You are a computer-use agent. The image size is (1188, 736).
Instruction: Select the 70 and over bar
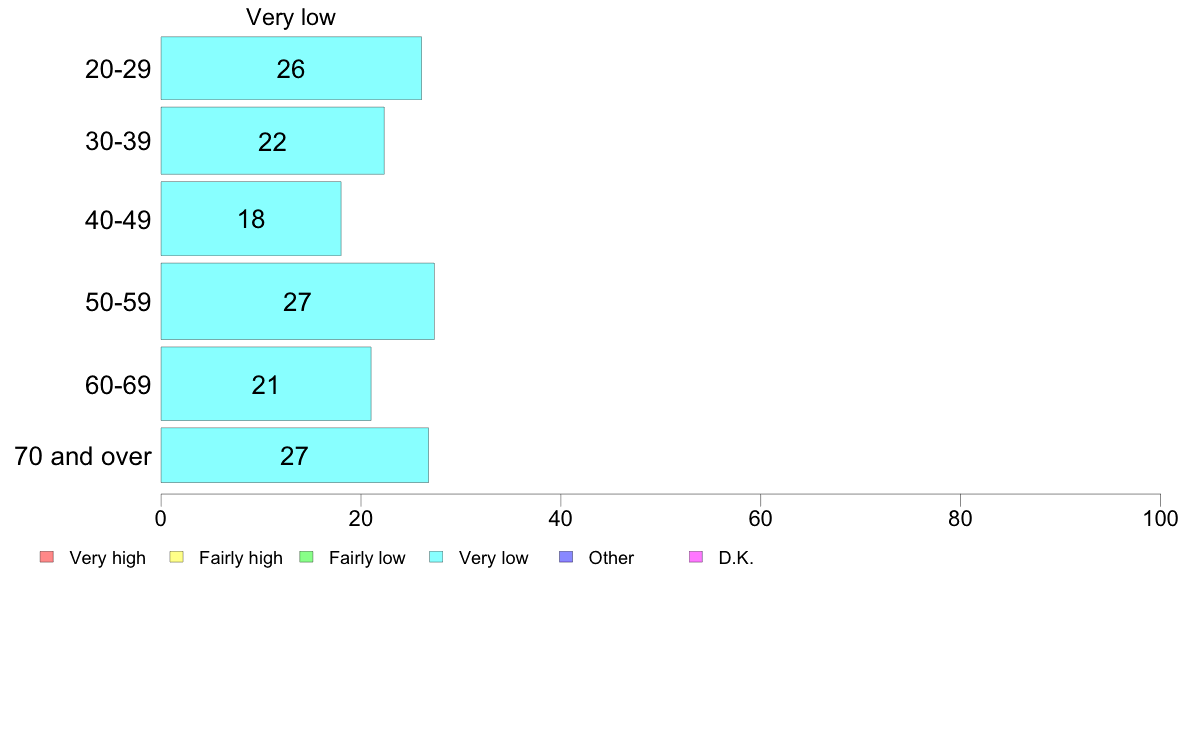[295, 455]
